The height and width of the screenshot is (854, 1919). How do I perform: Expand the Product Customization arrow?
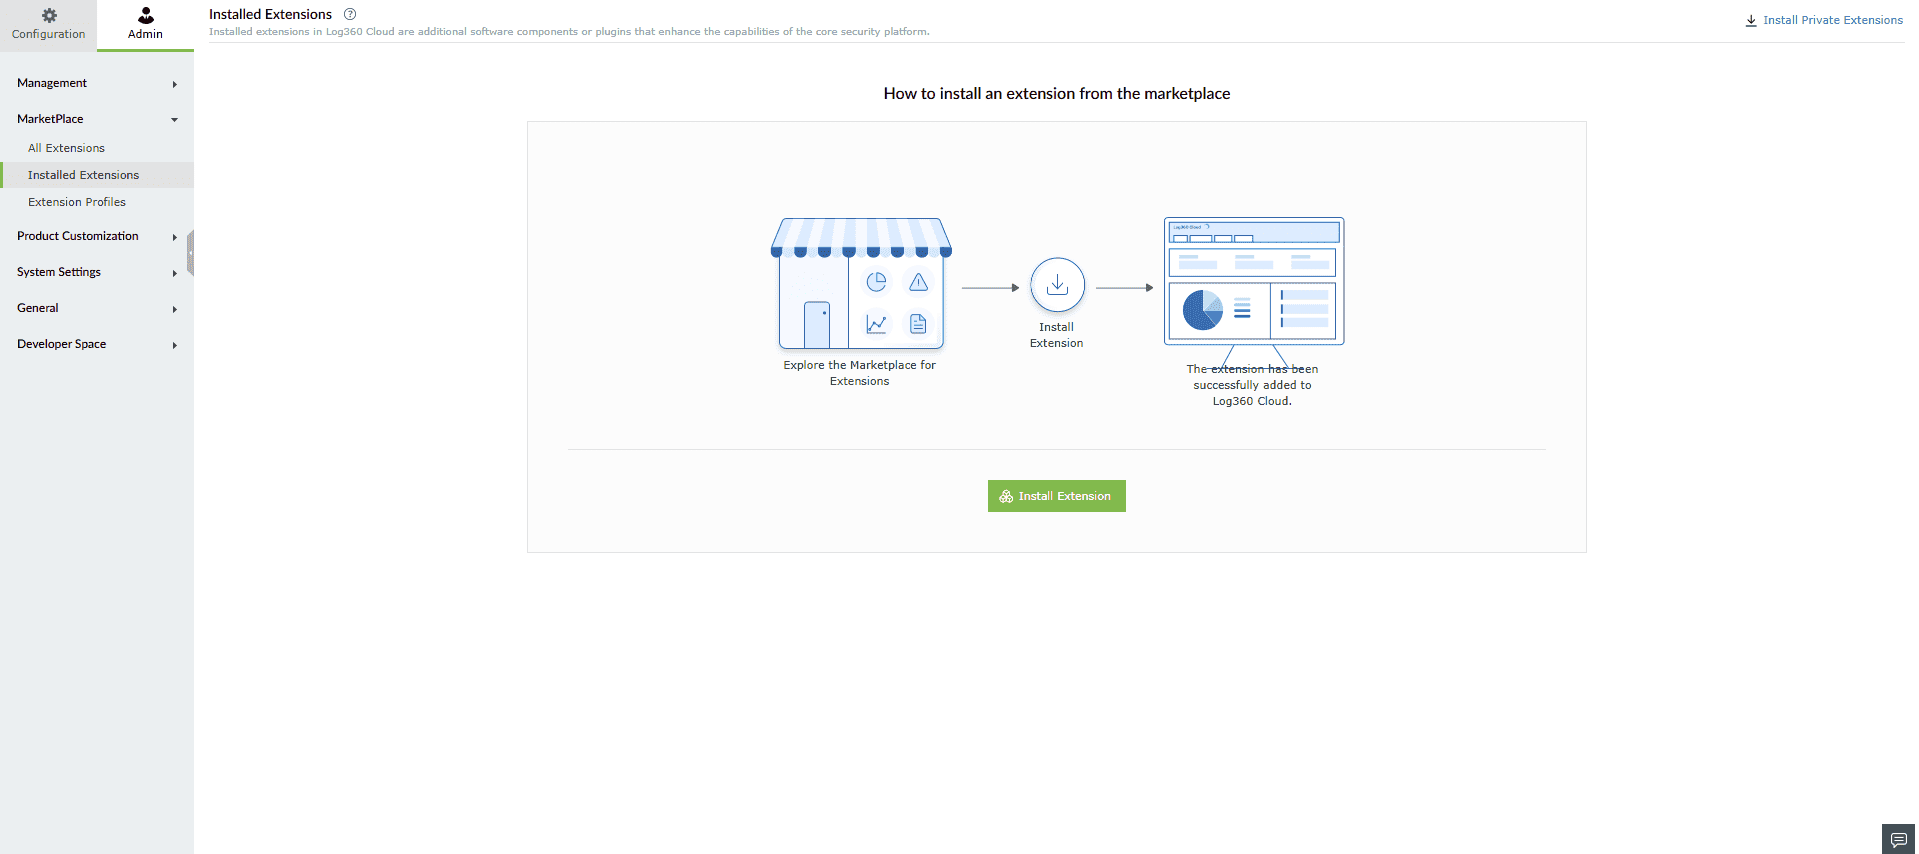[175, 237]
